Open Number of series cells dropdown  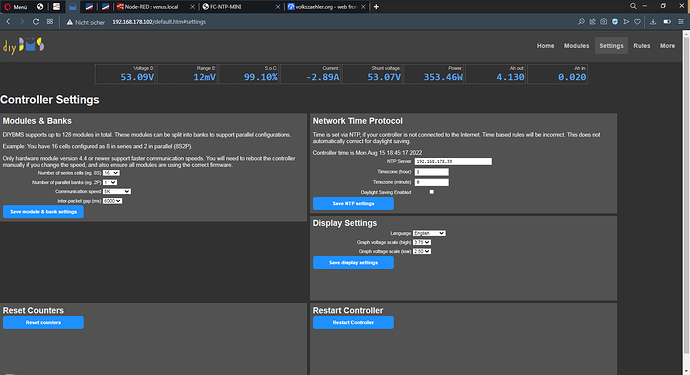(x=111, y=173)
